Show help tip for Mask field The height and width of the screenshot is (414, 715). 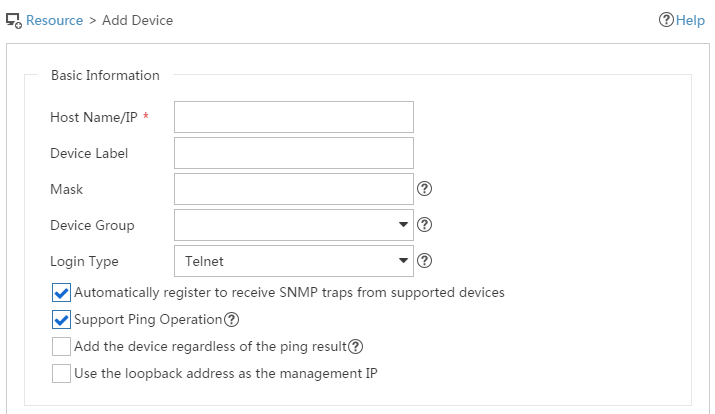[x=425, y=189]
